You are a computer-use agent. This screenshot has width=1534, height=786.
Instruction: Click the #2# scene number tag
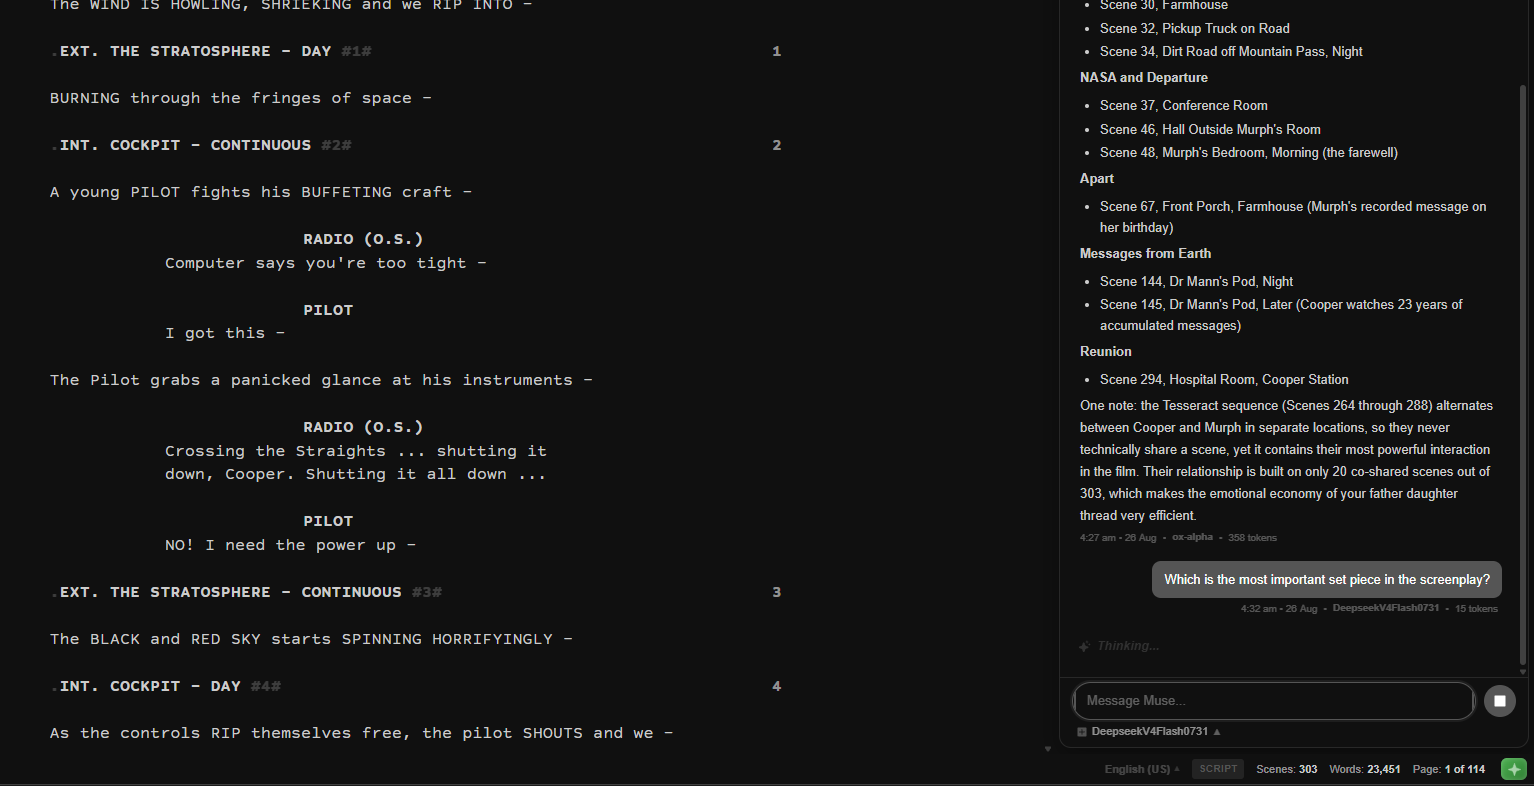pyautogui.click(x=336, y=145)
